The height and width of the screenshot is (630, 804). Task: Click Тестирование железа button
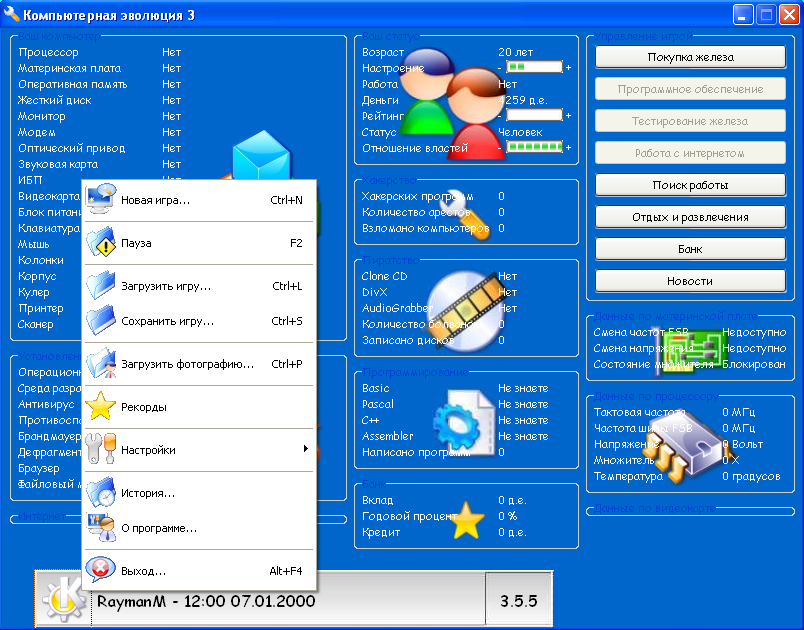[x=690, y=121]
